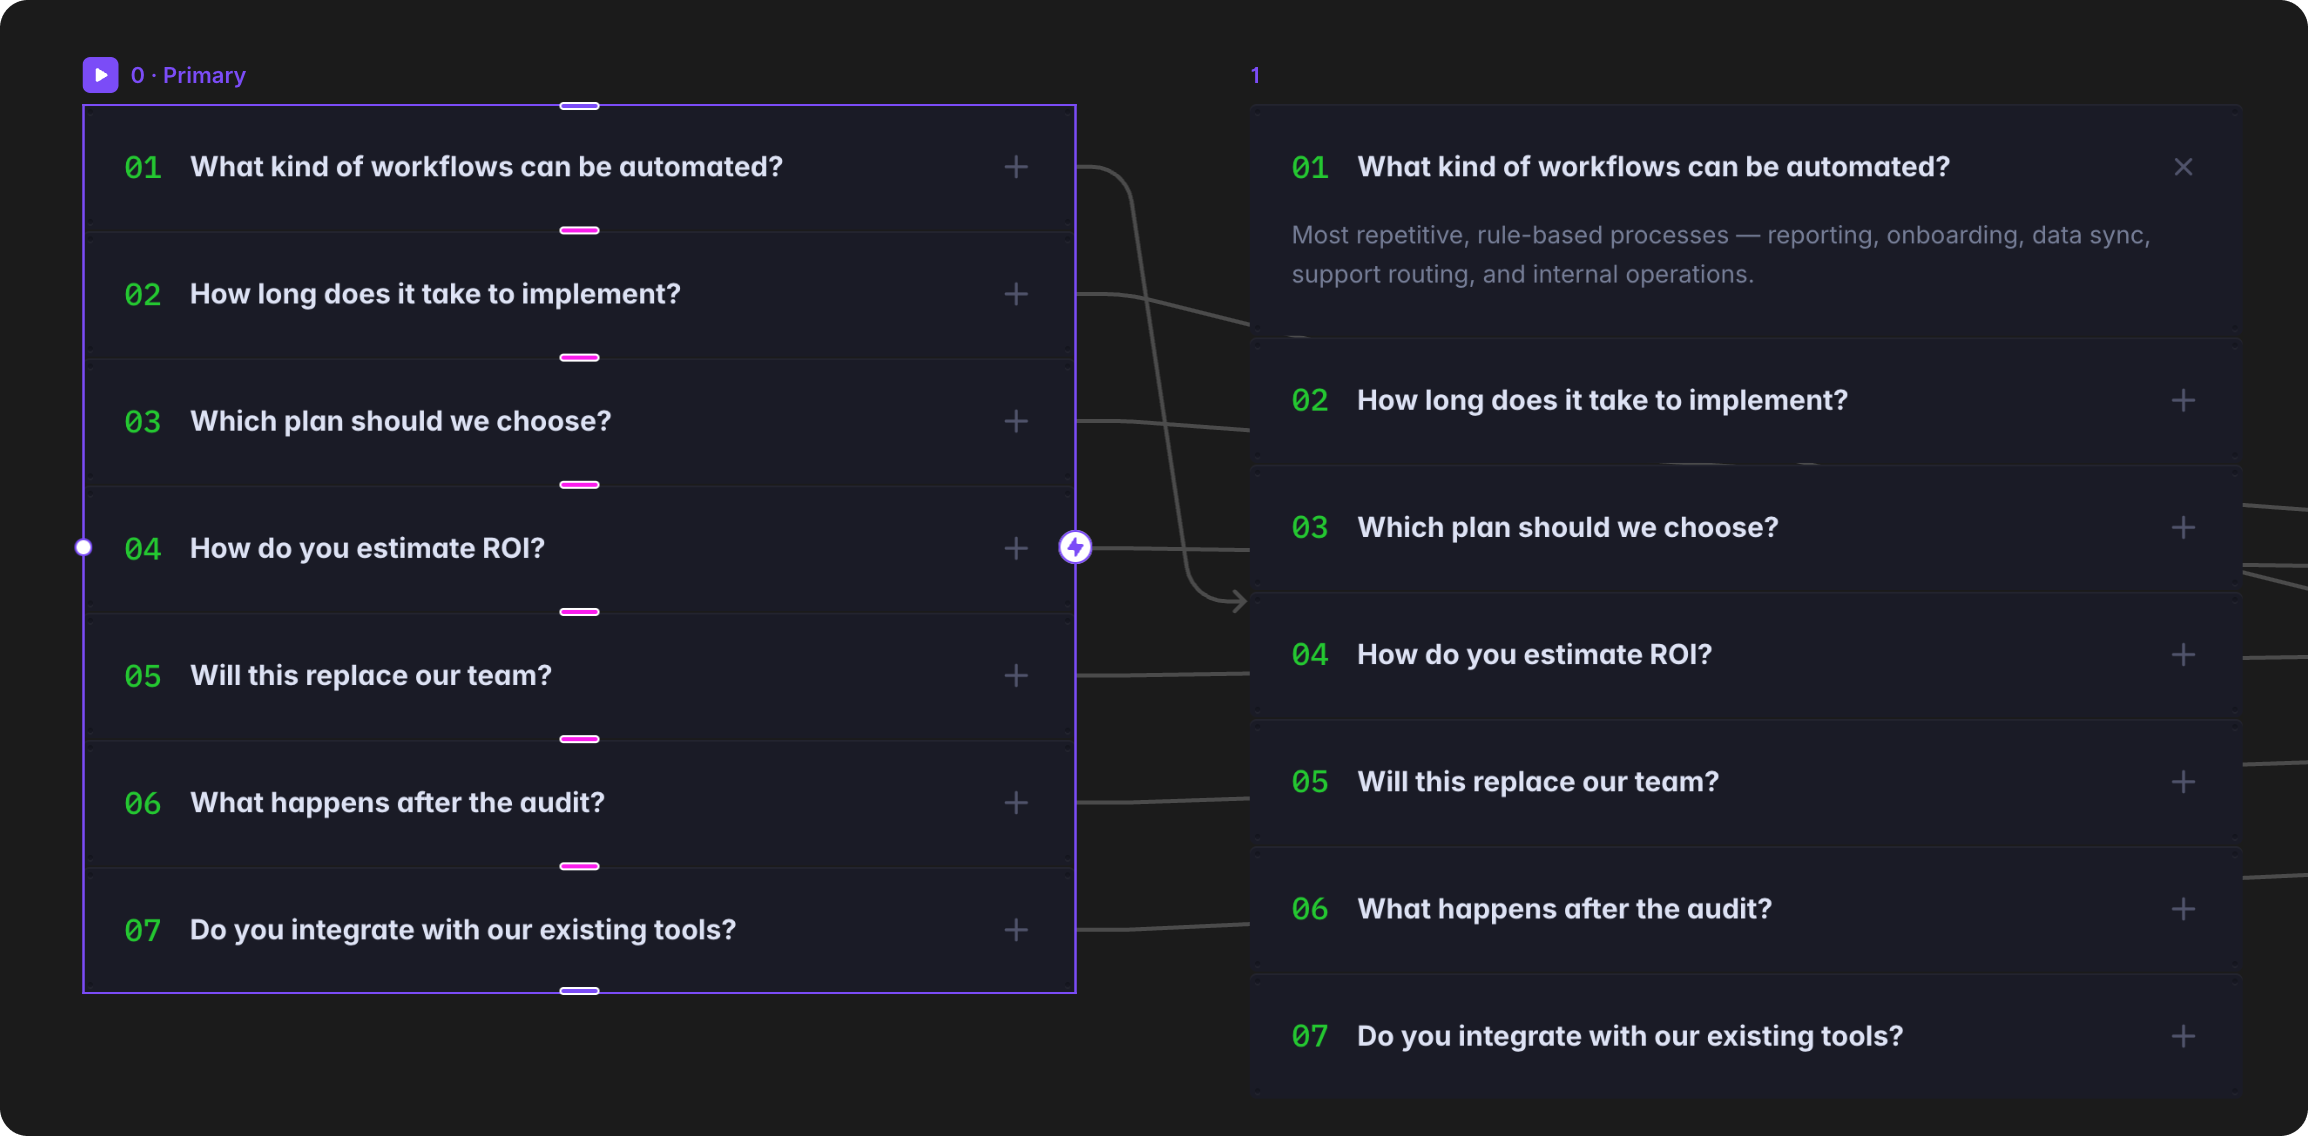Click plus icon for question 04 in Primary
The height and width of the screenshot is (1136, 2308).
[x=1016, y=548]
